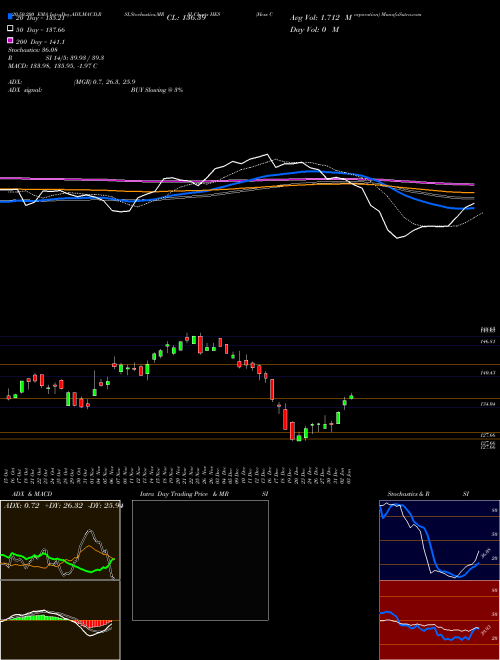The image size is (500, 660).
Task: Click the white 50 Day legend swatch
Action: click(x=10, y=29)
